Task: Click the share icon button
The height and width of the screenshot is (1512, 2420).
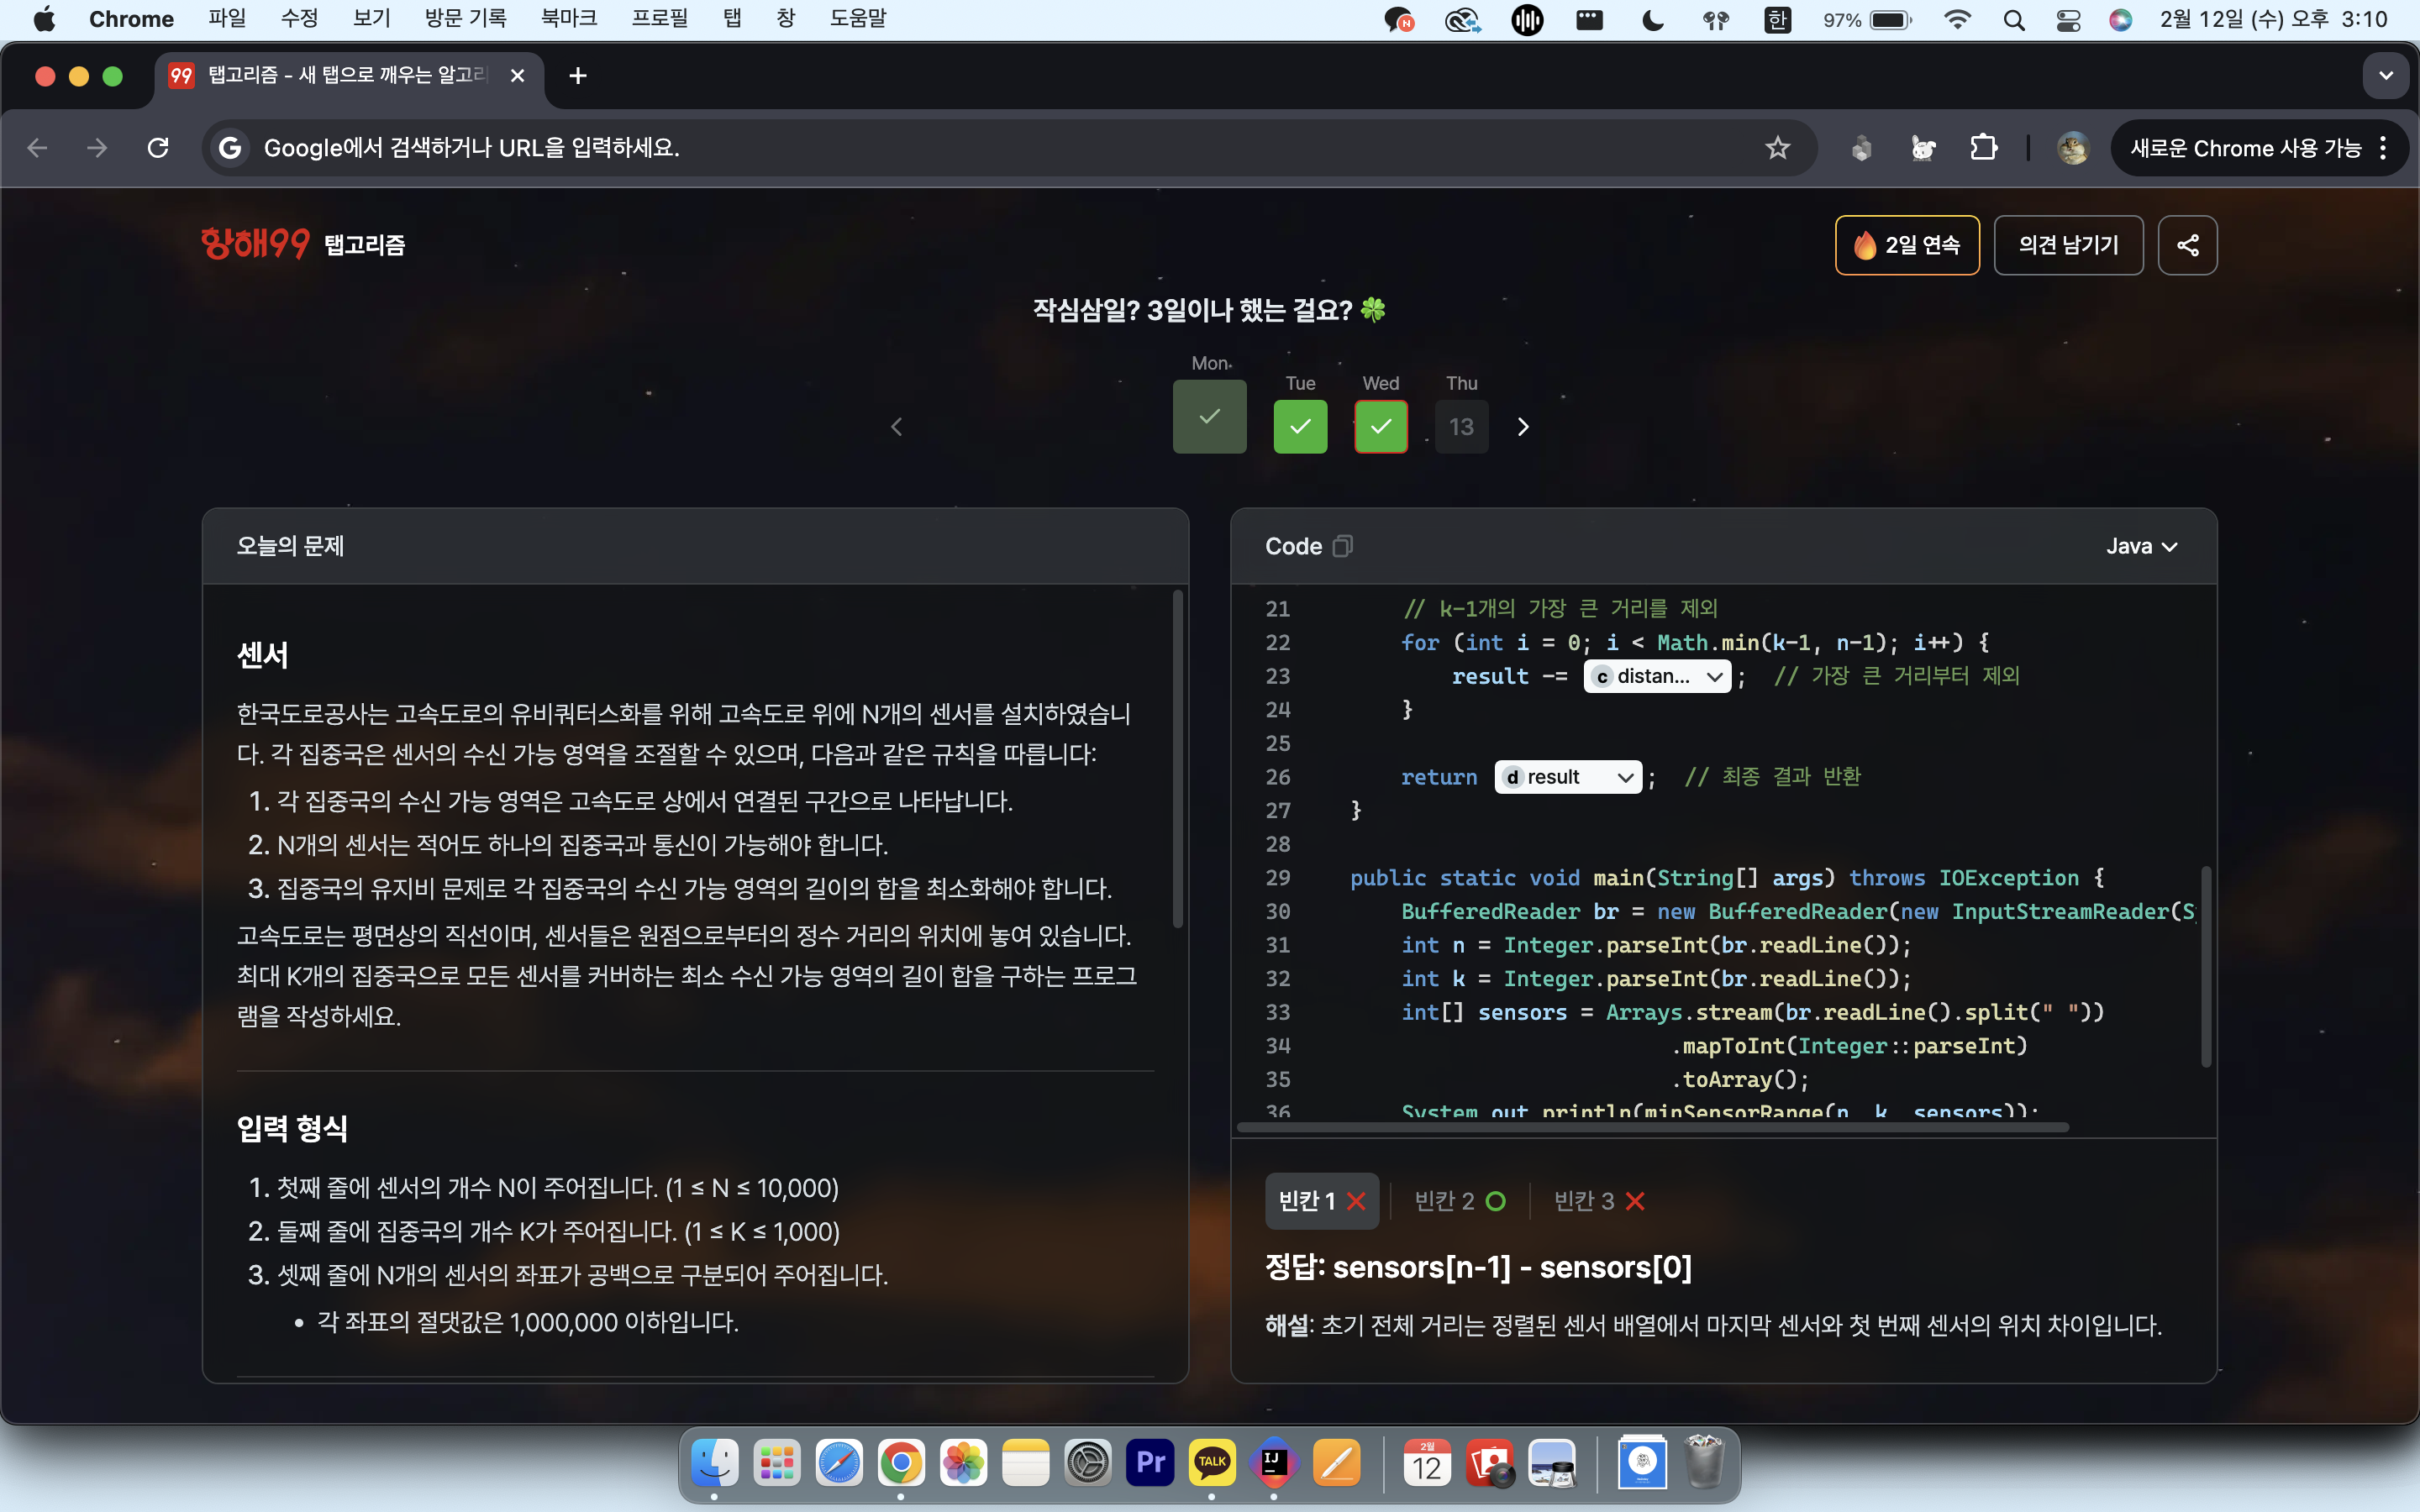Action: click(x=2187, y=245)
